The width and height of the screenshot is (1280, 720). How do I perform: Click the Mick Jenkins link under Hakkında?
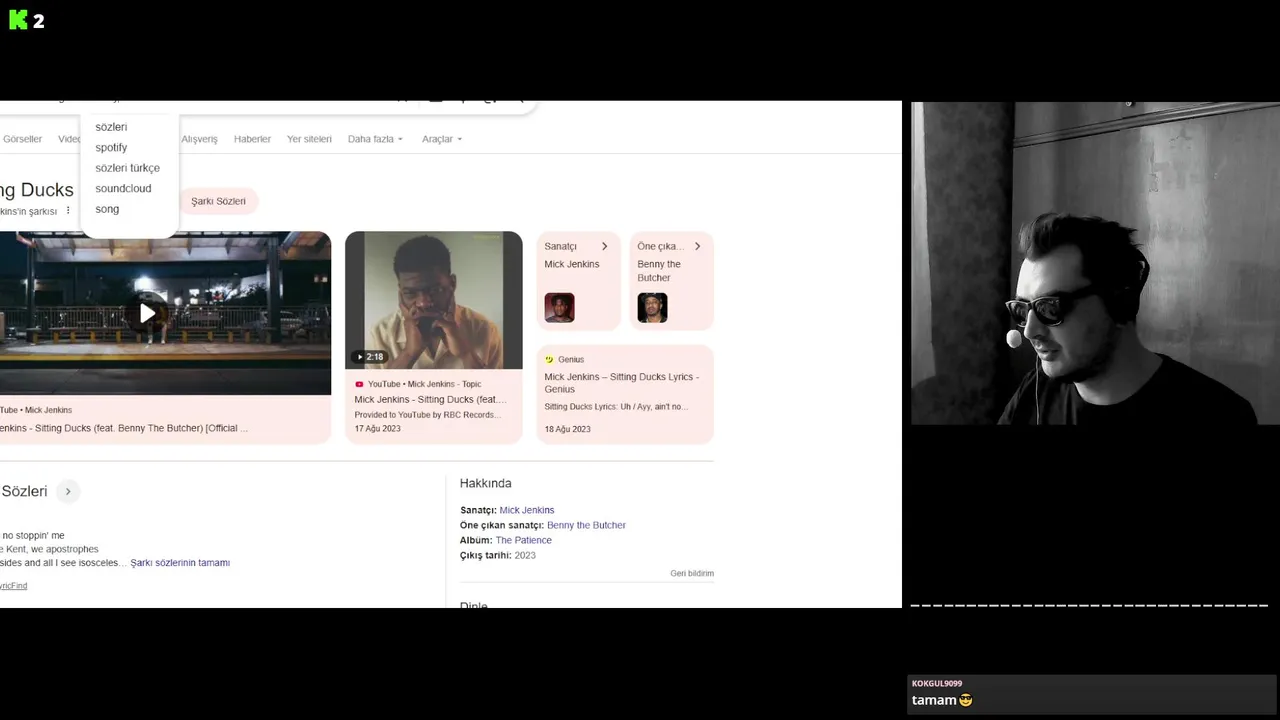[527, 510]
